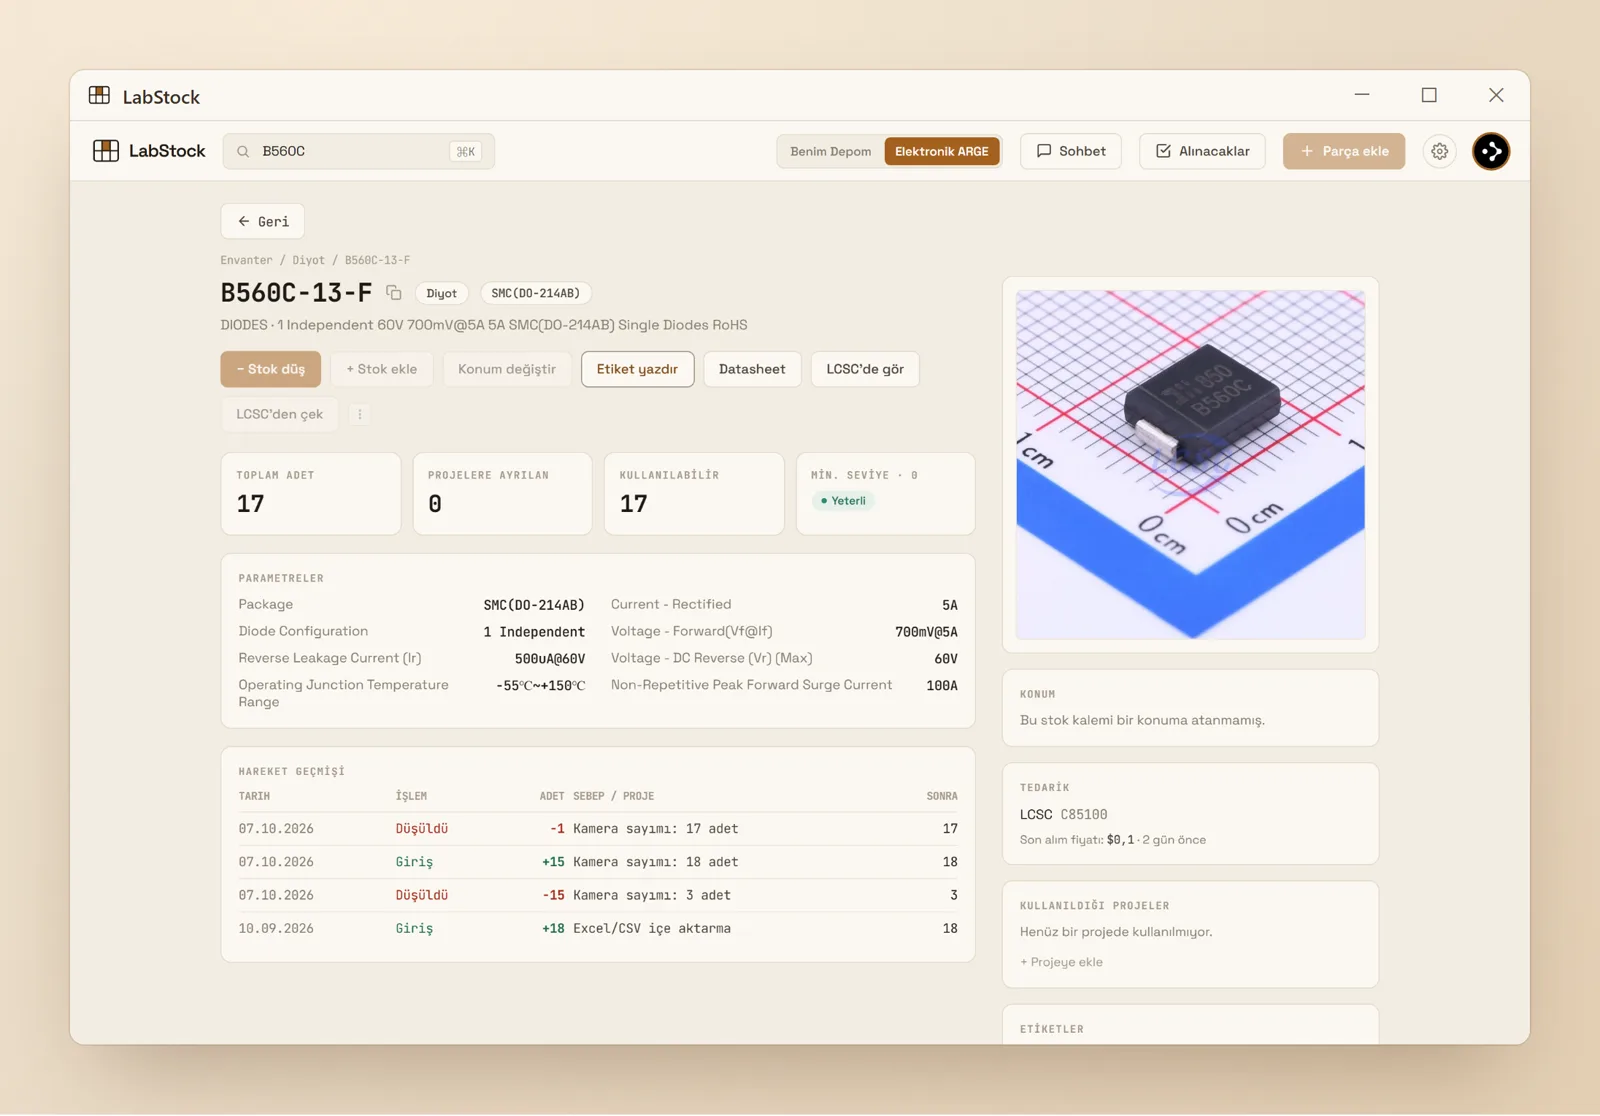
Task: Click LCSC'de gör button
Action: point(865,369)
